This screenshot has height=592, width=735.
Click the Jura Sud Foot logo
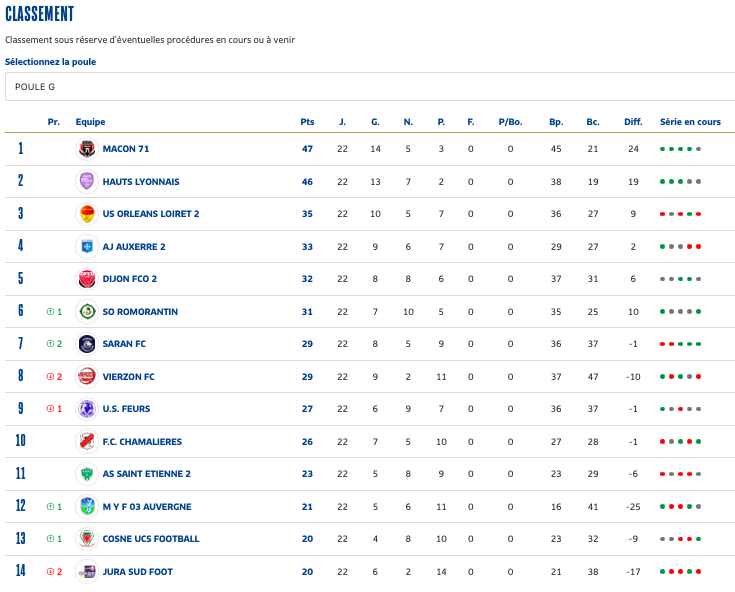pyautogui.click(x=87, y=571)
